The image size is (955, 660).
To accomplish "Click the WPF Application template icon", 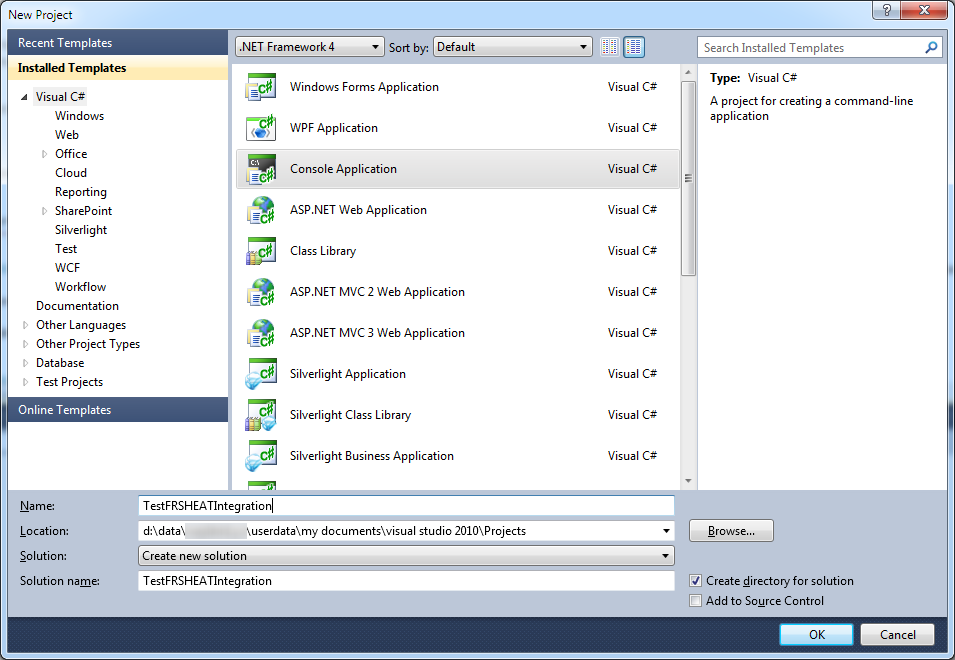I will click(260, 128).
